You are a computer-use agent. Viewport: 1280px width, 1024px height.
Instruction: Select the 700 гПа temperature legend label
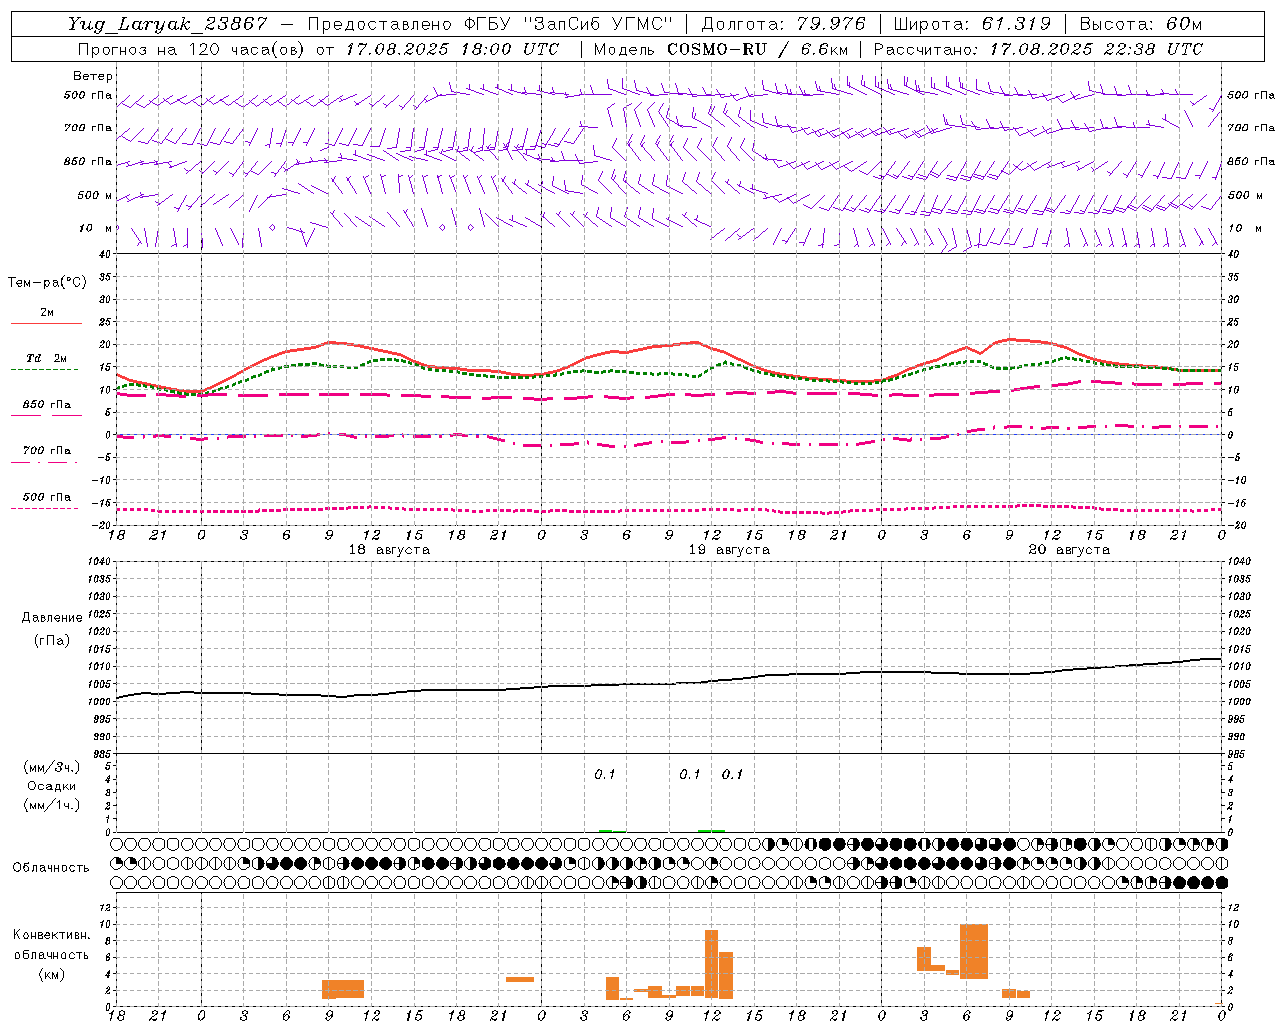[x=47, y=451]
